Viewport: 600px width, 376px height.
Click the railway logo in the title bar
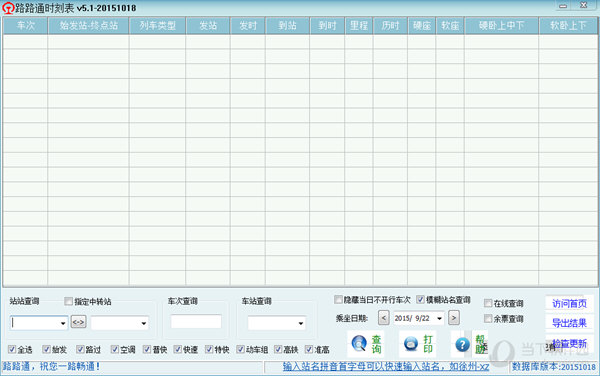[x=8, y=8]
